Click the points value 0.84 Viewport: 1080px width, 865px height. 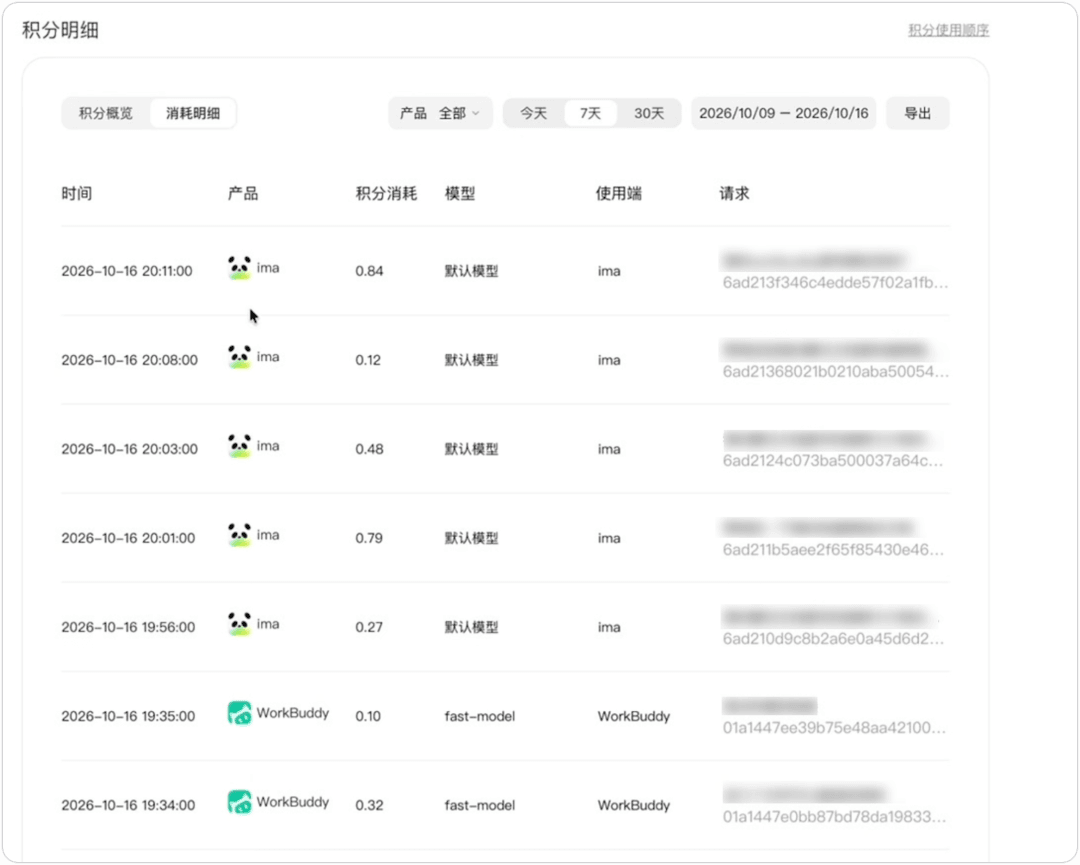click(x=369, y=271)
